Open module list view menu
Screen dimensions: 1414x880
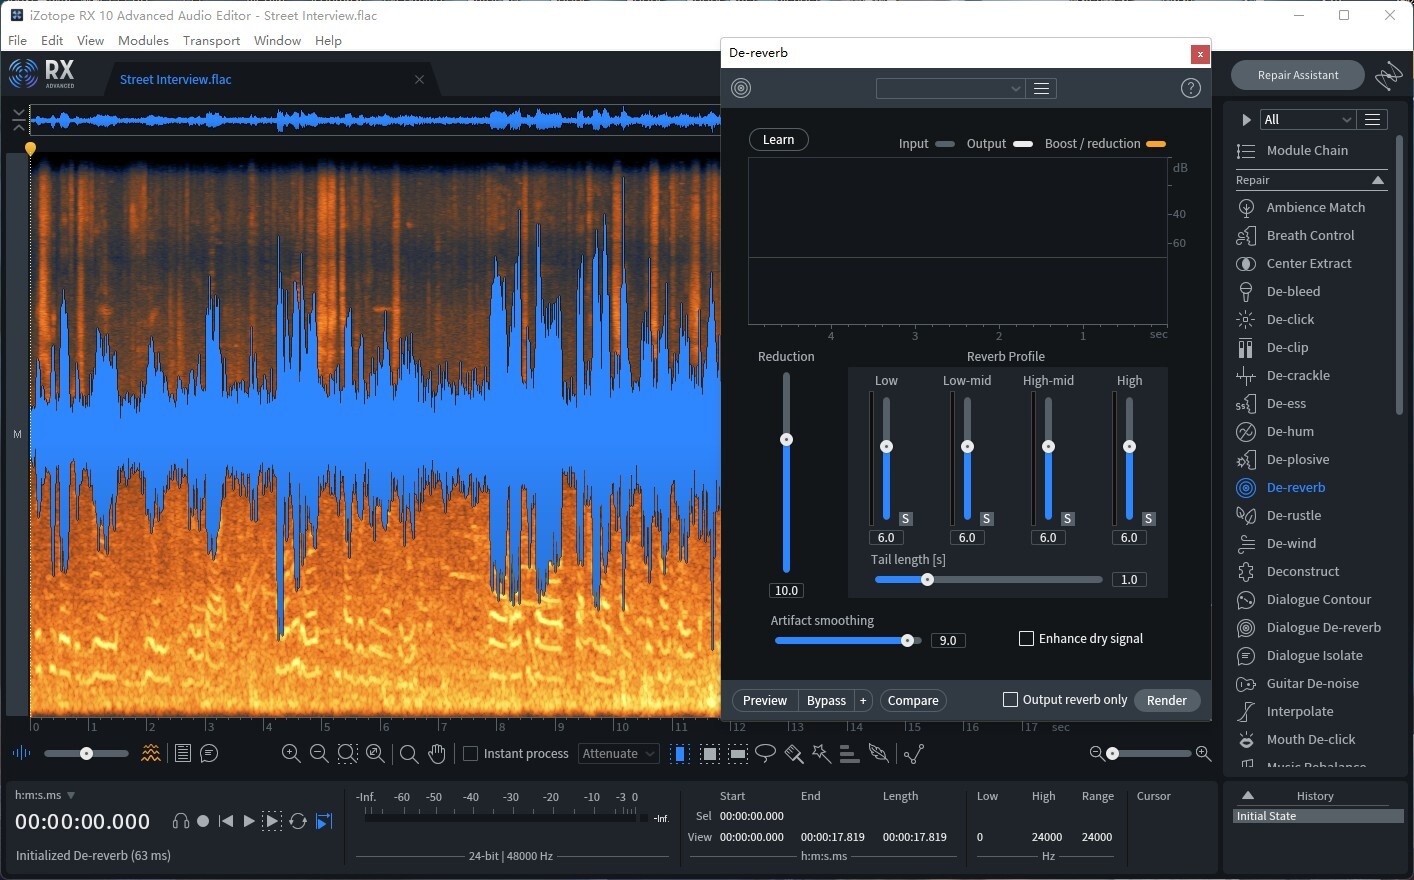click(x=1373, y=119)
